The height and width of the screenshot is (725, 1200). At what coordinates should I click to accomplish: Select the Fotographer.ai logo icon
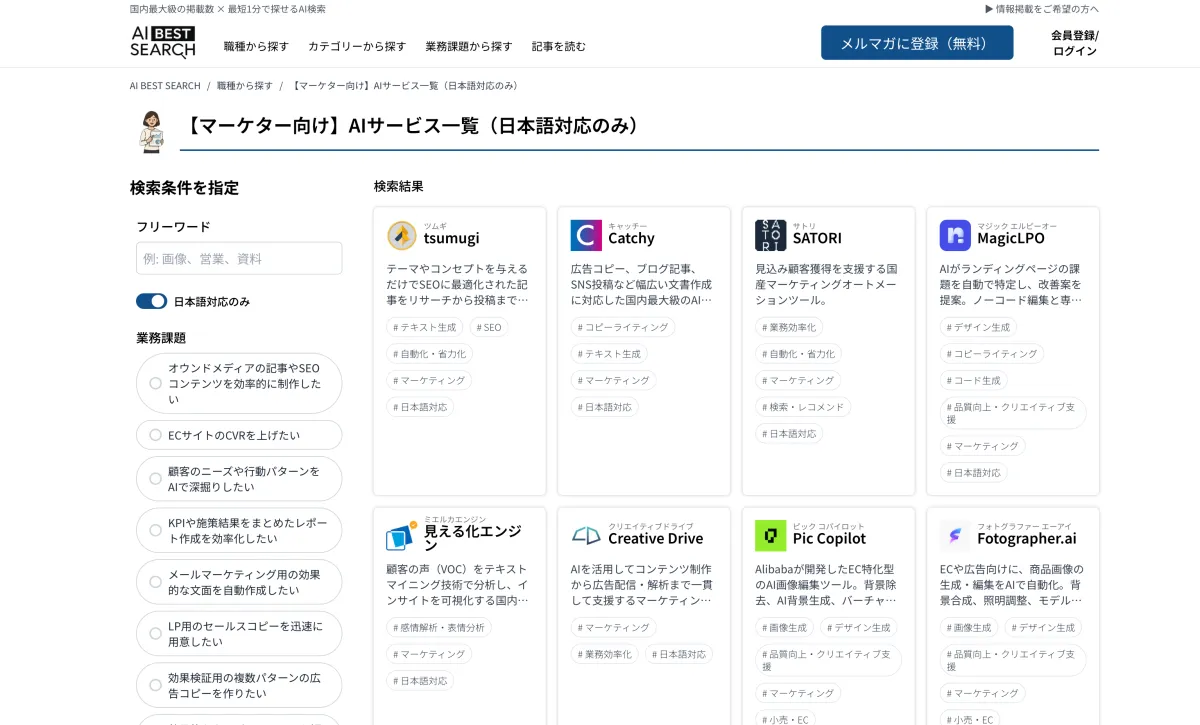[x=955, y=536]
